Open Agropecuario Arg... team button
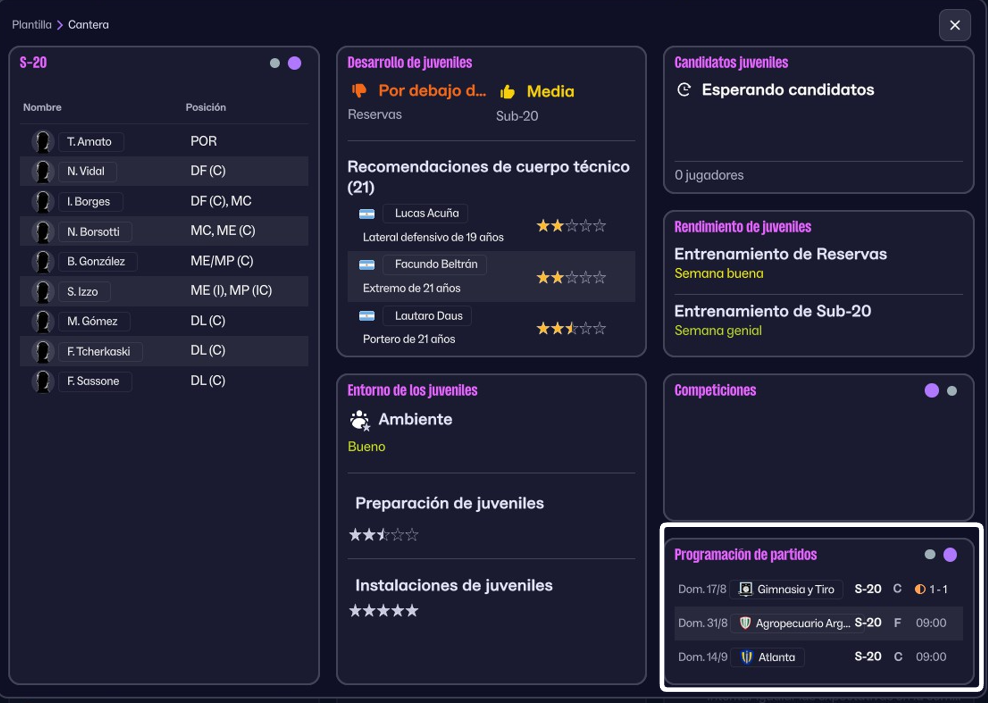 pyautogui.click(x=794, y=623)
